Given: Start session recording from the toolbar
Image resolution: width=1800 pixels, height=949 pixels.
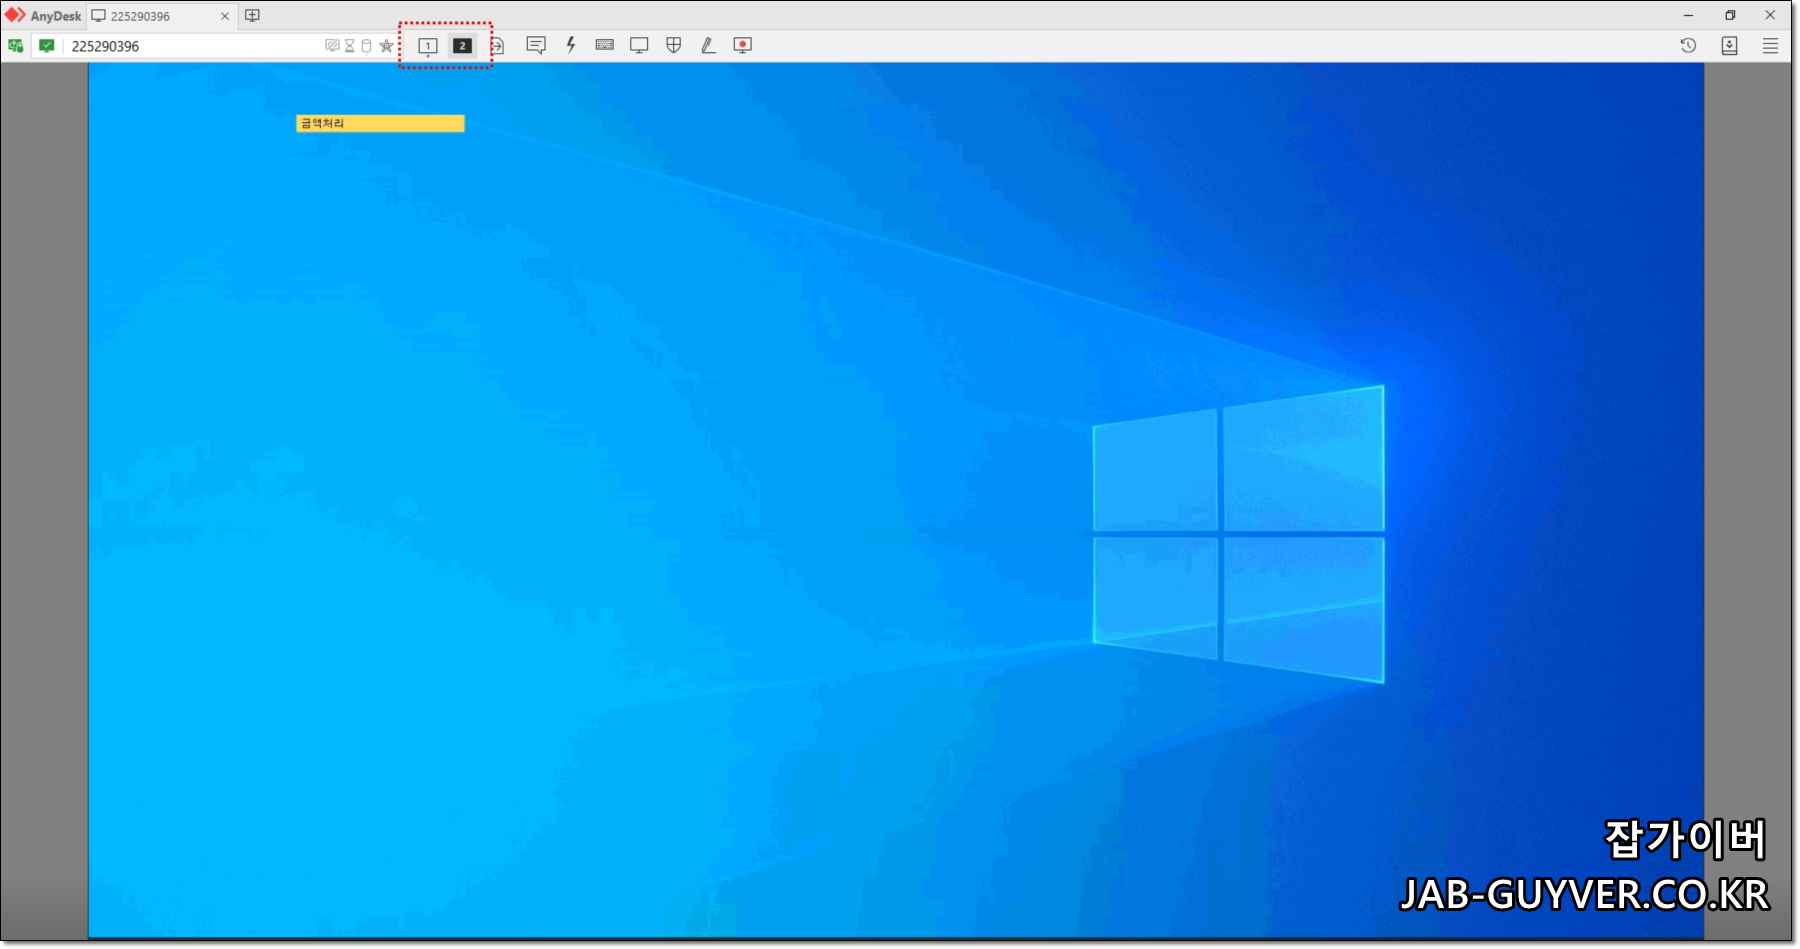Looking at the screenshot, I should 742,45.
